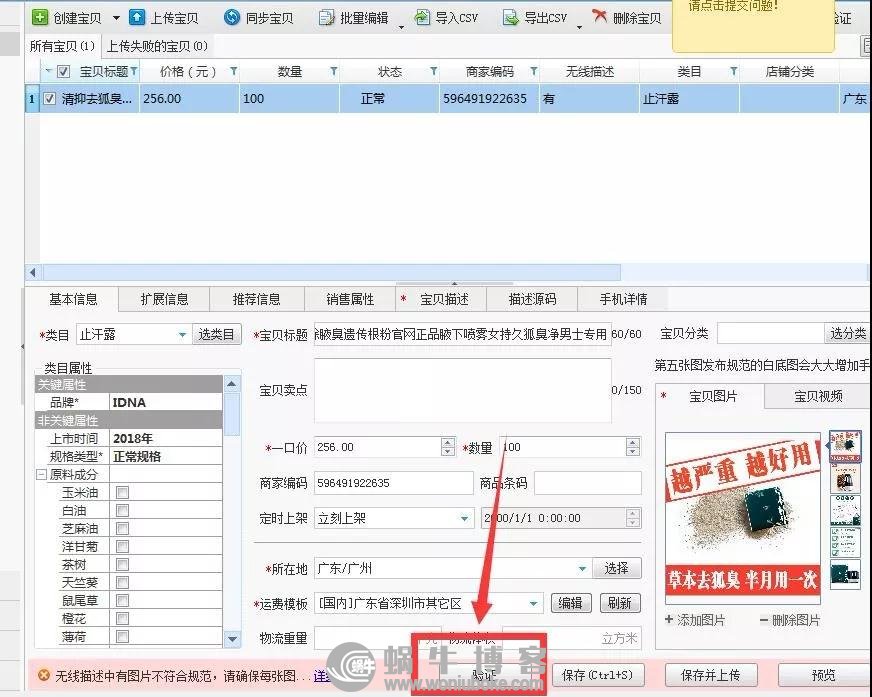Screen dimensions: 872x697
Task: Open the 运费模板 shipping template dropdown
Action: (x=534, y=604)
